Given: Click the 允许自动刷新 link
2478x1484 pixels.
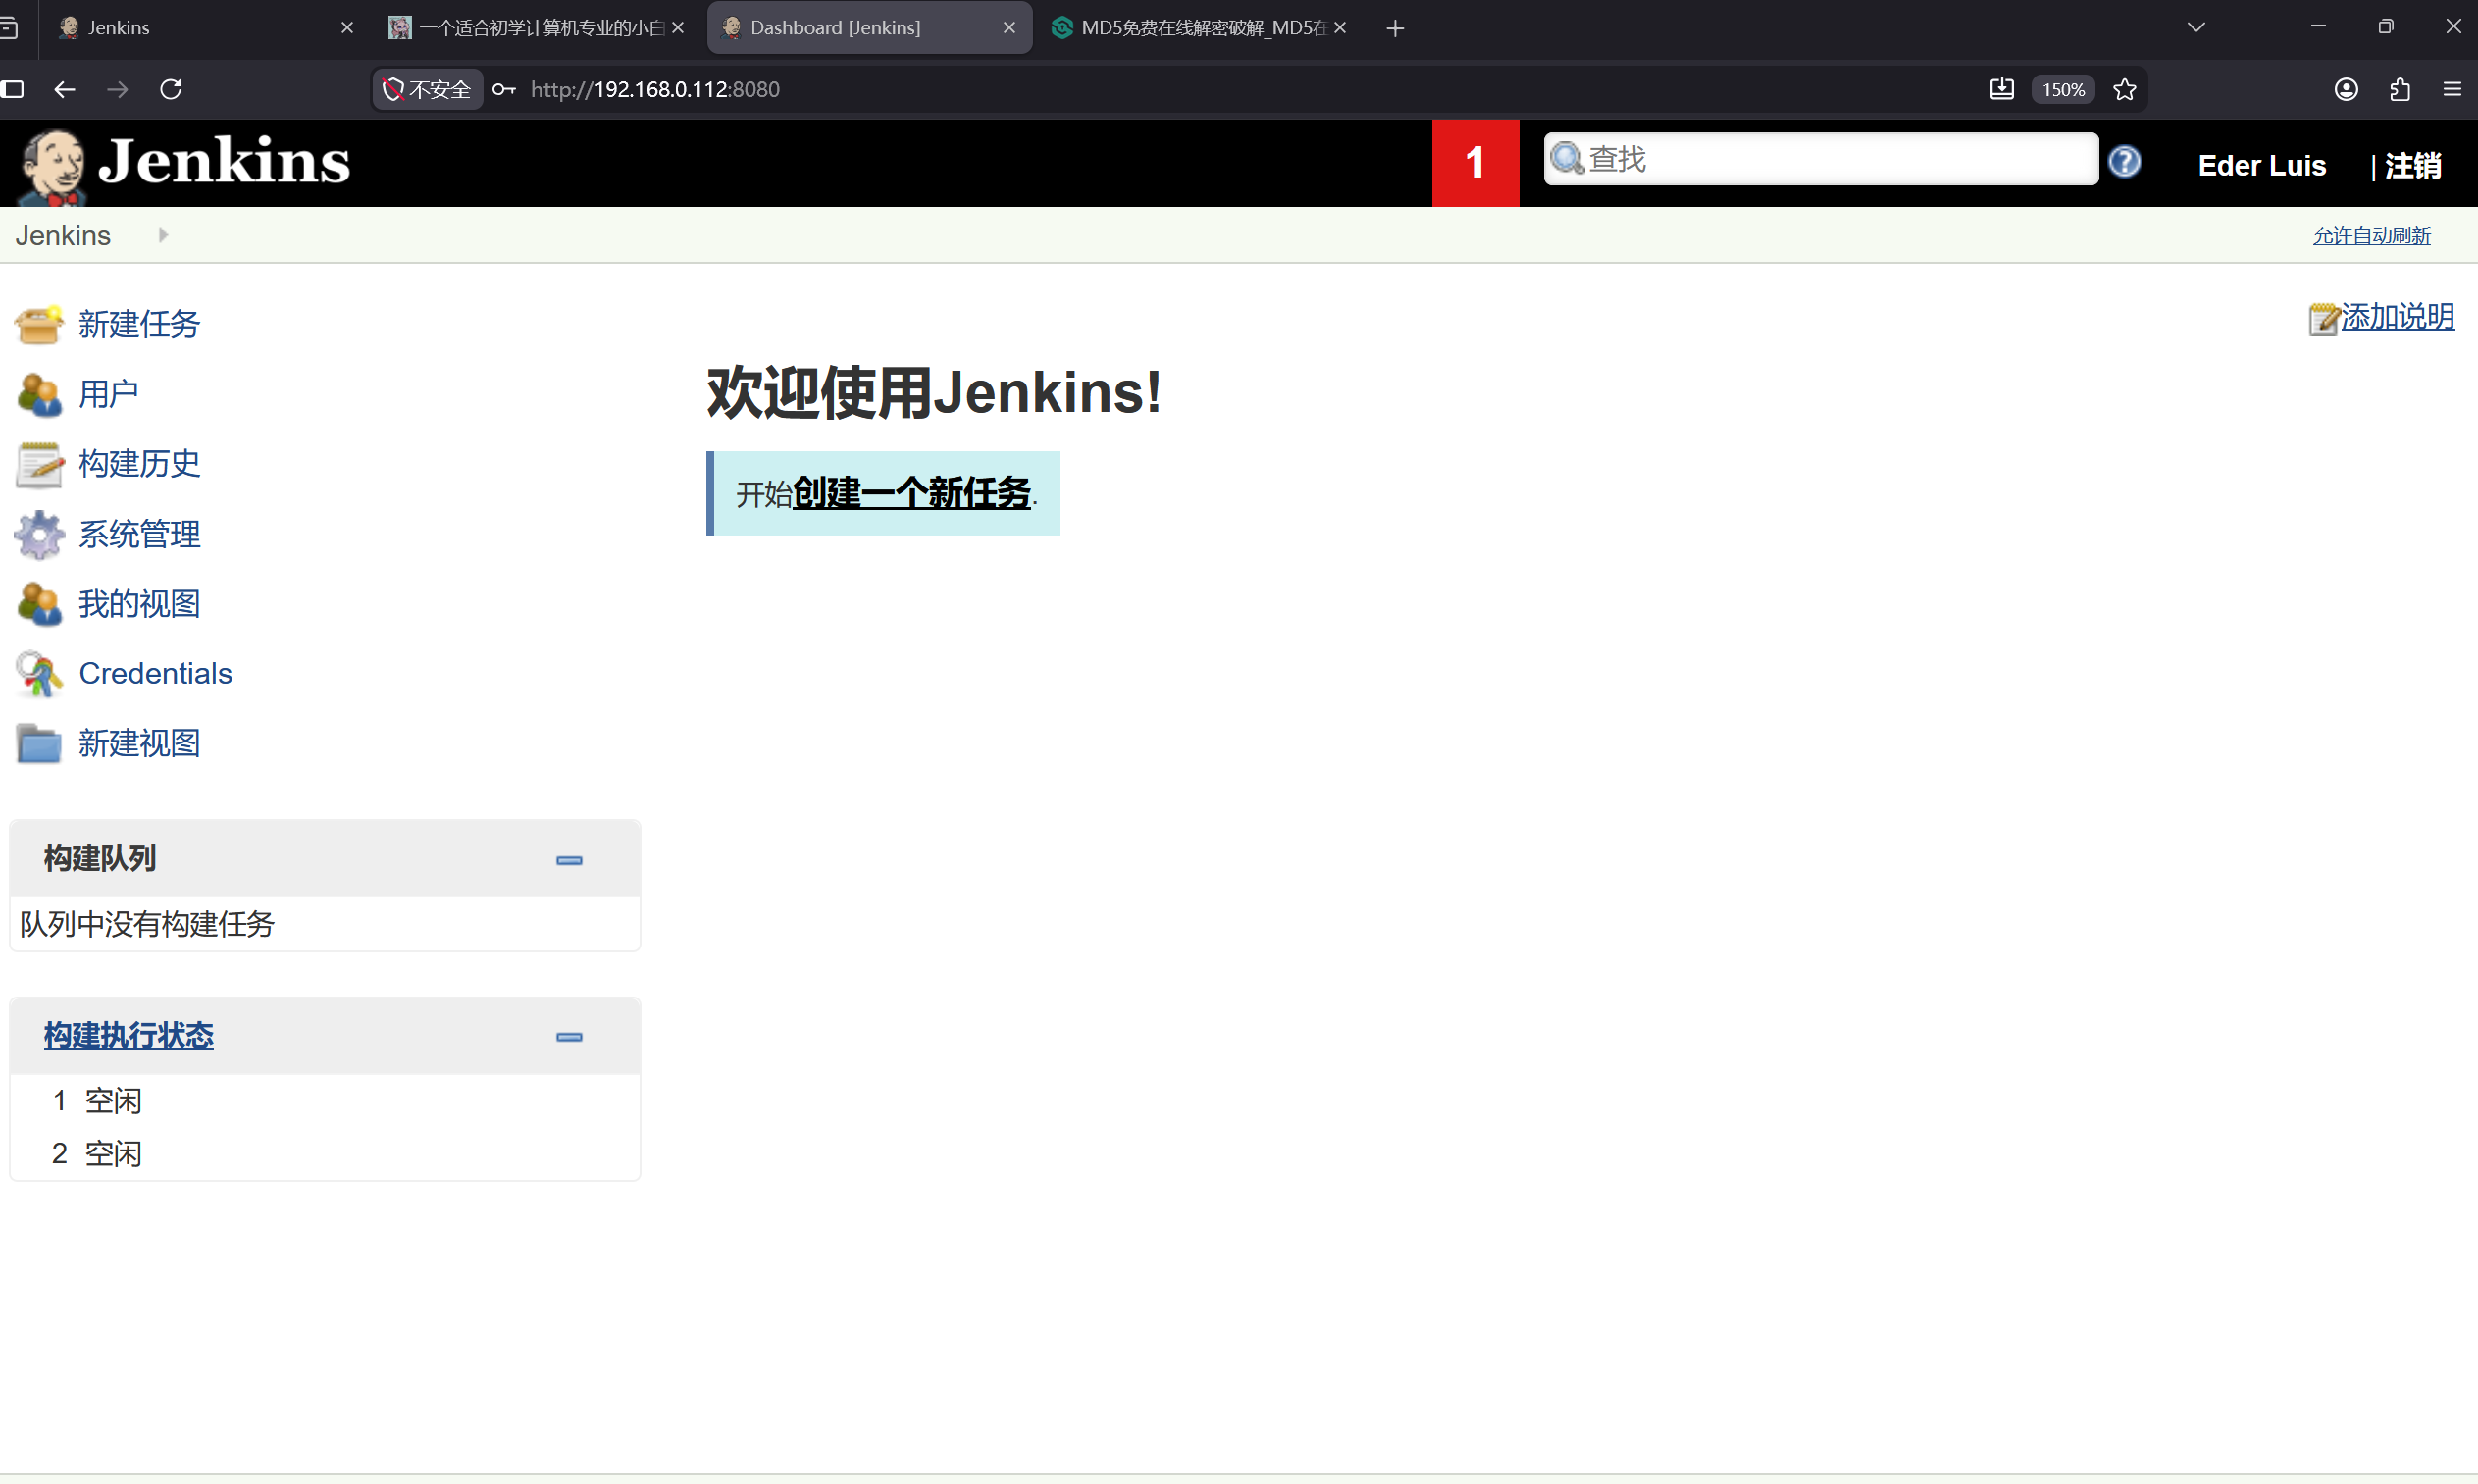Looking at the screenshot, I should tap(2372, 235).
